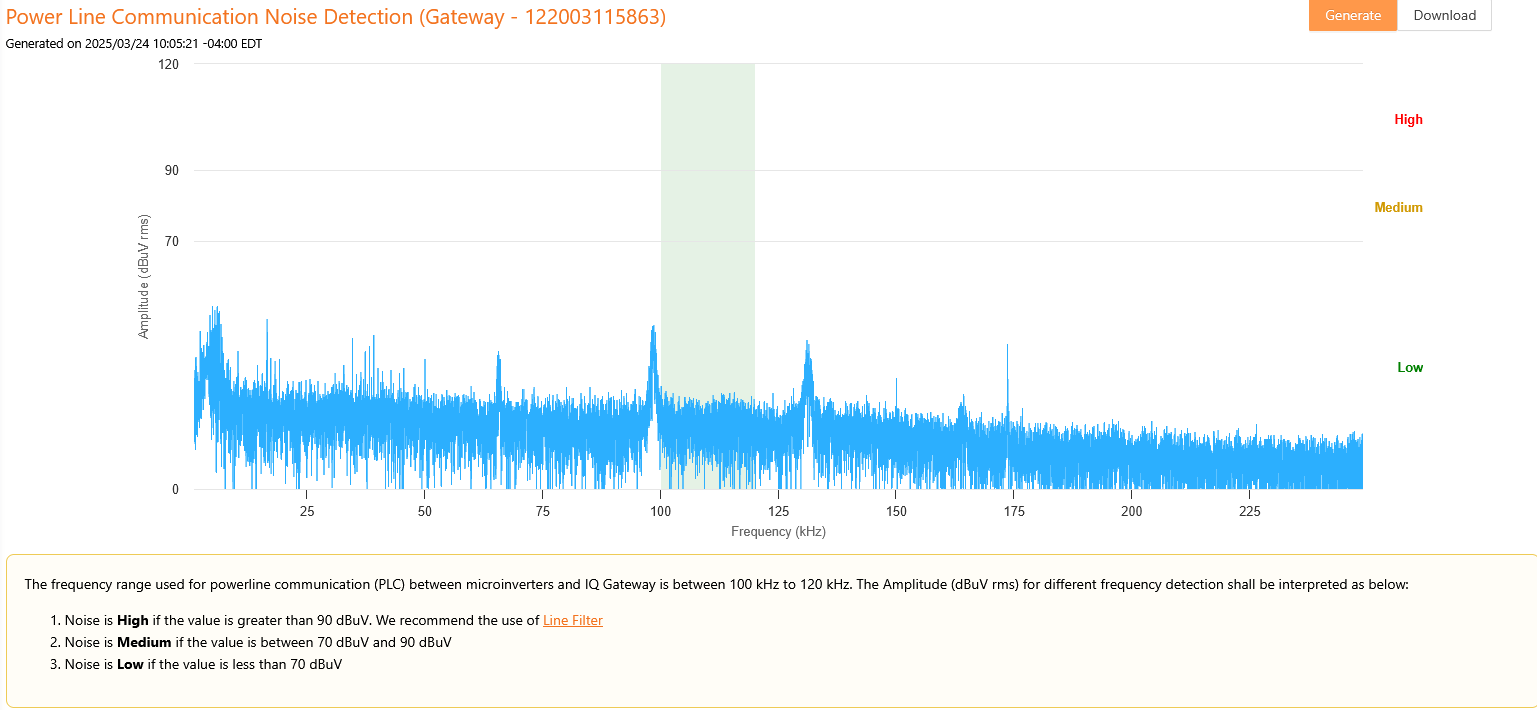Click the 100 tick on frequency axis
Viewport: 1537px width, 710px height.
click(660, 511)
